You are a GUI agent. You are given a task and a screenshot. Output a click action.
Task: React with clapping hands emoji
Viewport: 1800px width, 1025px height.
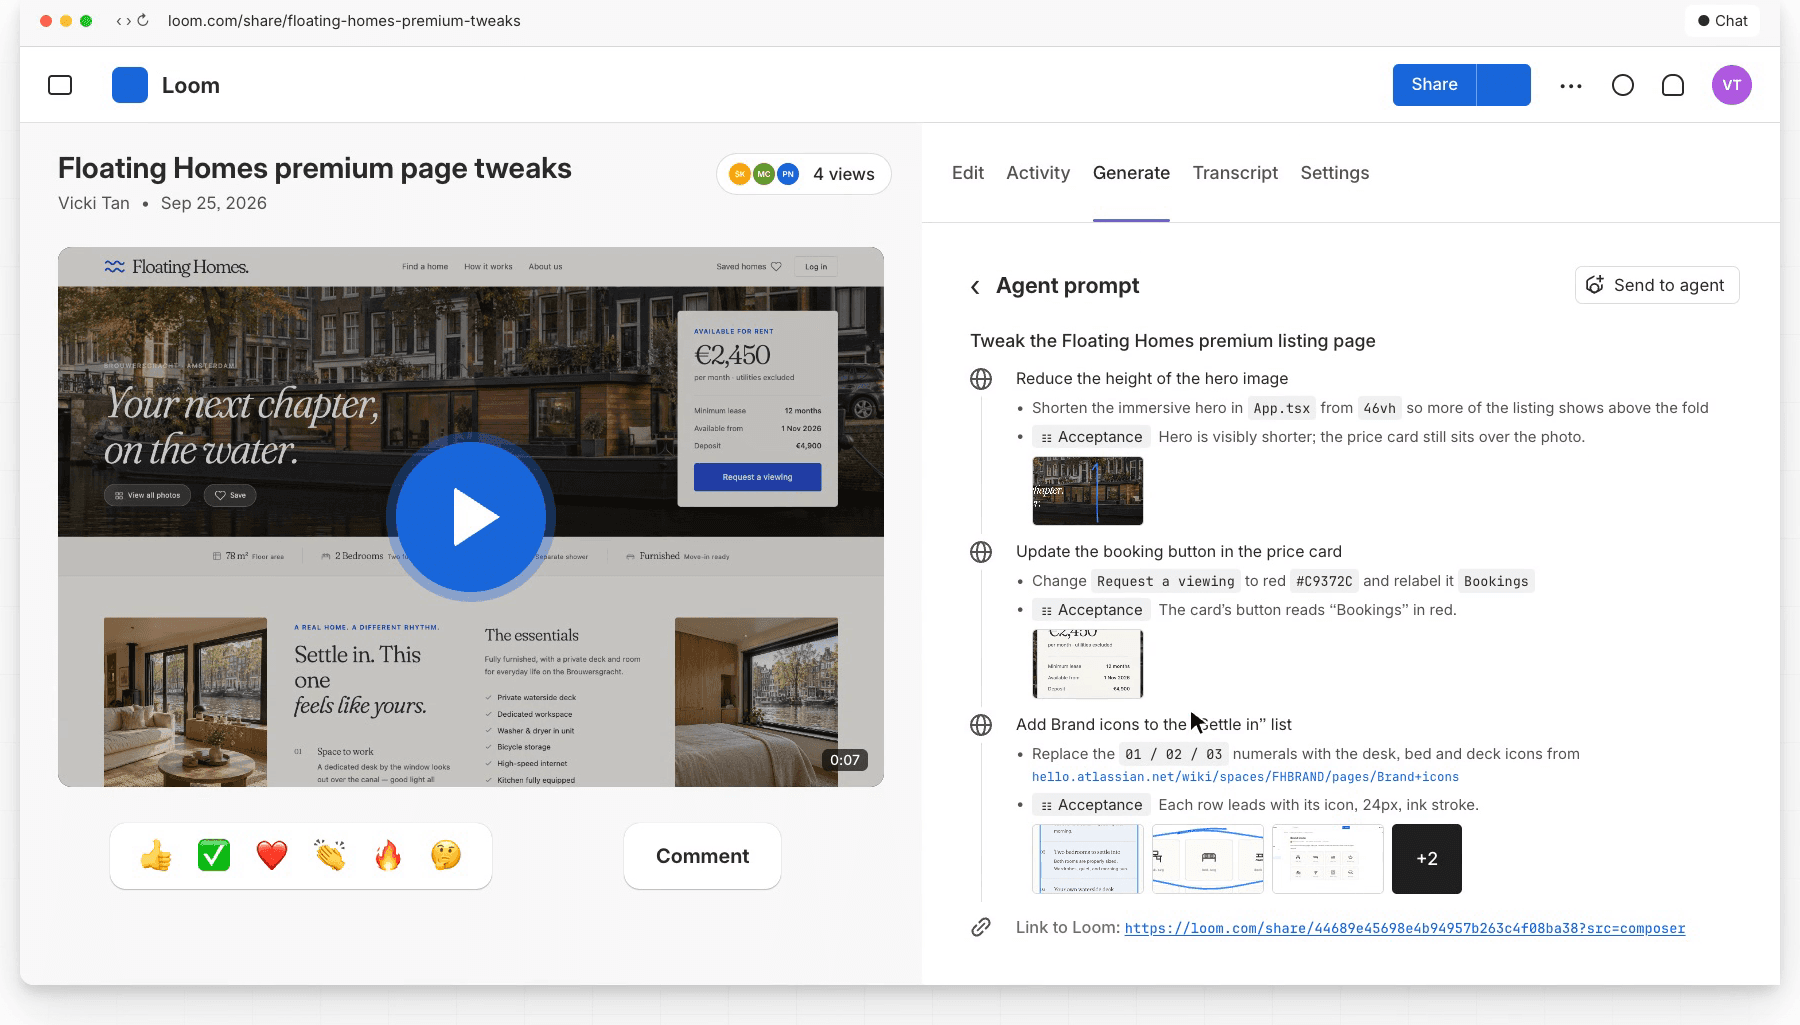point(330,856)
